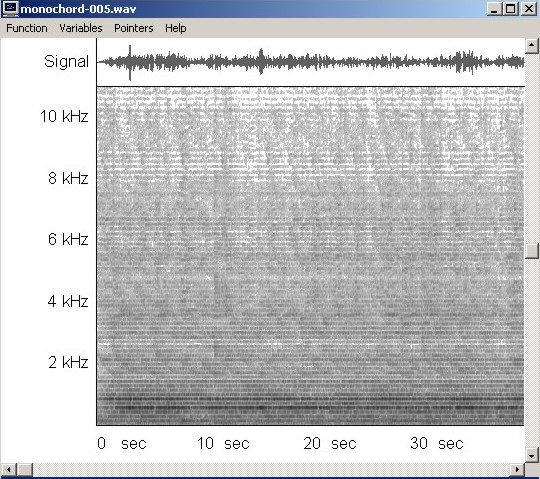The width and height of the screenshot is (540, 479).
Task: Click the horizontal scrollbar left arrow
Action: (9, 470)
